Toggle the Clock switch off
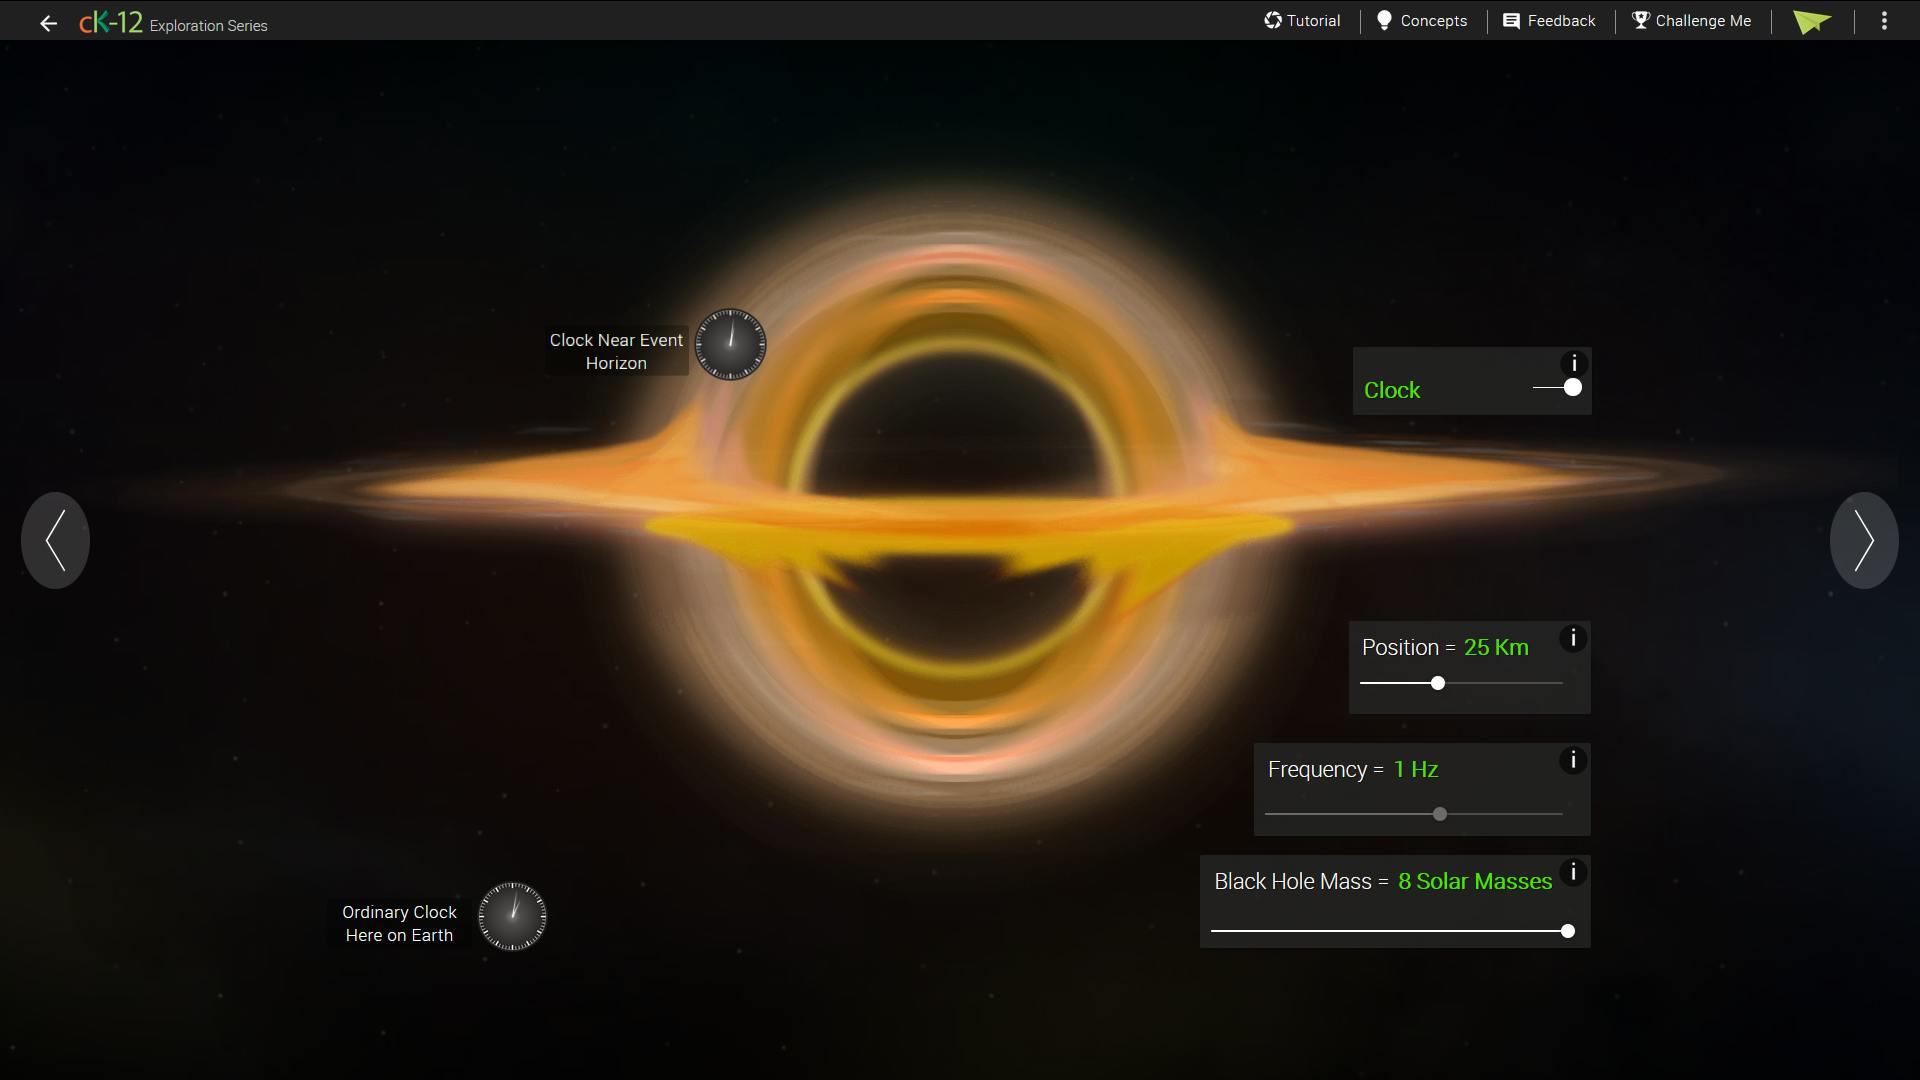Screen dimensions: 1920x1080 coord(1559,388)
